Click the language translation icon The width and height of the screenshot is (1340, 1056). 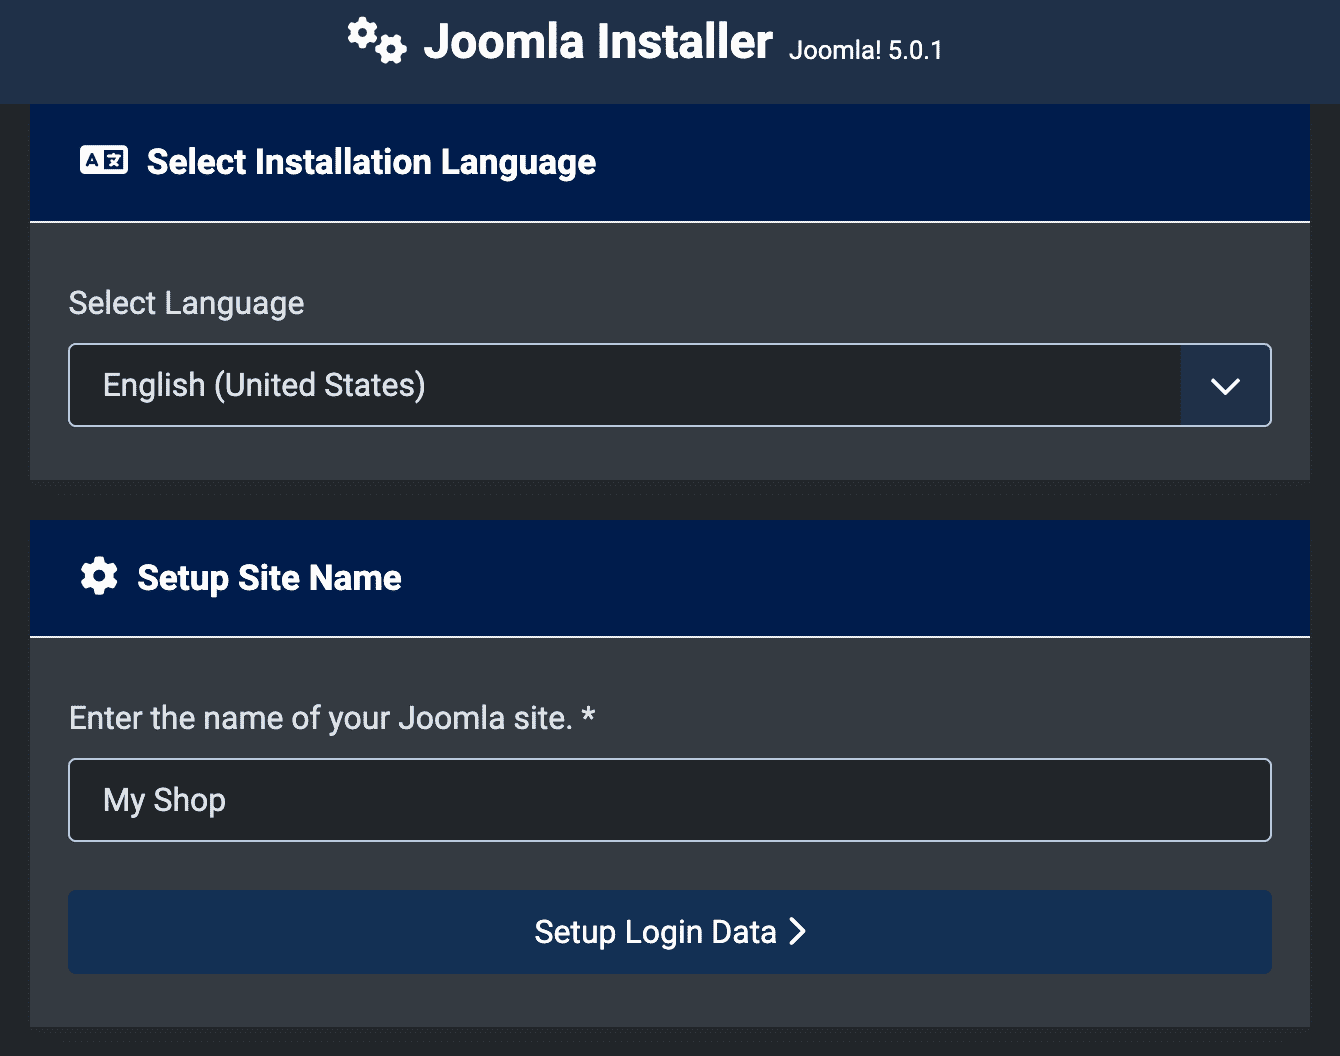(104, 160)
